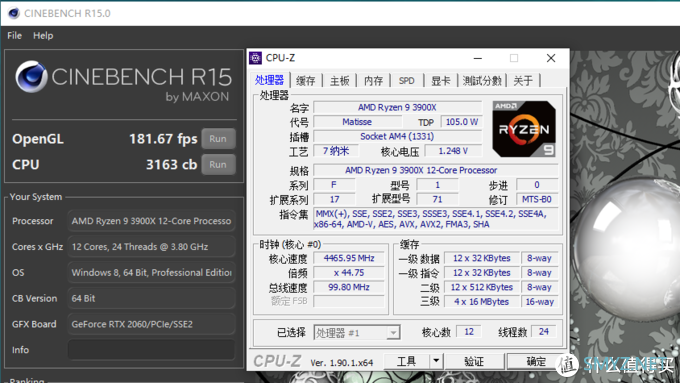The width and height of the screenshot is (680, 383).
Task: Click the x 44.75 multiplier value
Action: 349,272
